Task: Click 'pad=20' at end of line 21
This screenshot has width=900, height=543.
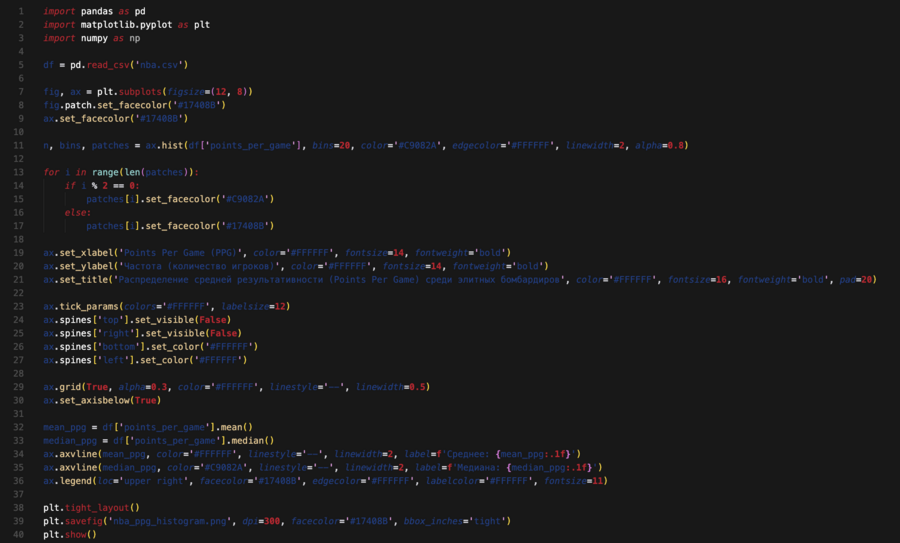Action: pos(858,280)
